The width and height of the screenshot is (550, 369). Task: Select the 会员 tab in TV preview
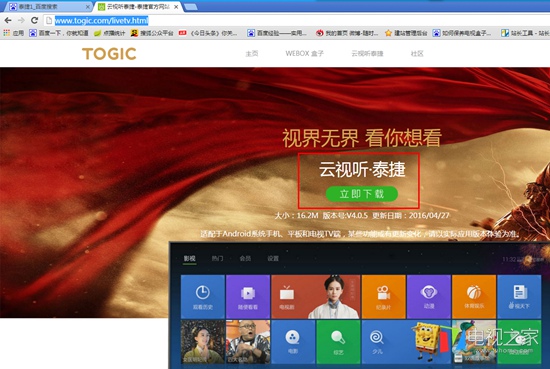[245, 259]
